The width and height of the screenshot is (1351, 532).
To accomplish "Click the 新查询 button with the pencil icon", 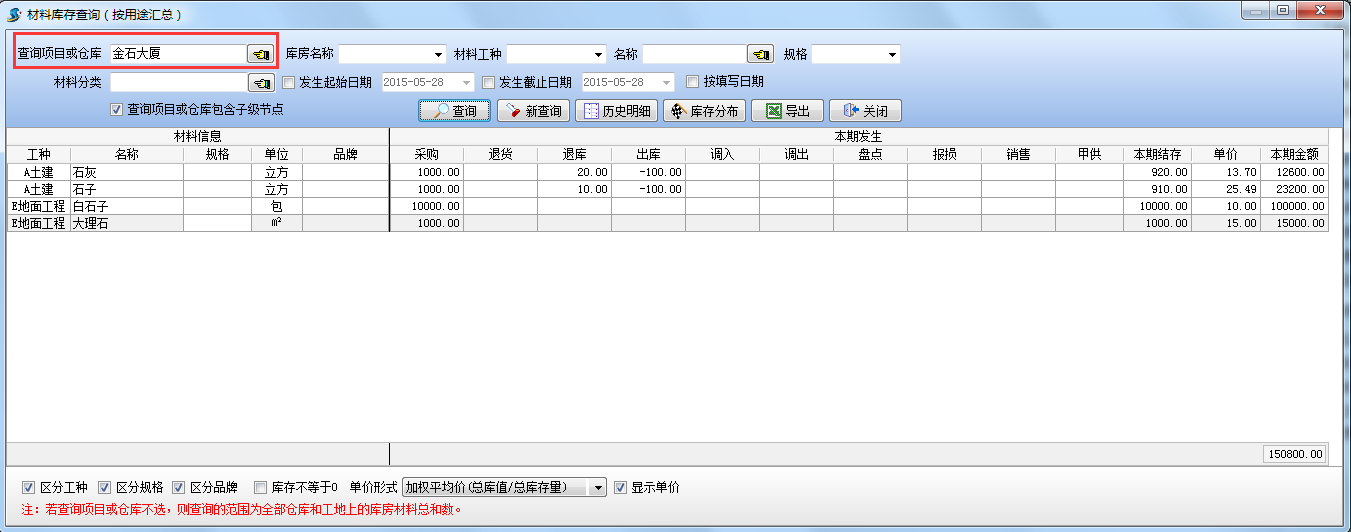I will 533,111.
